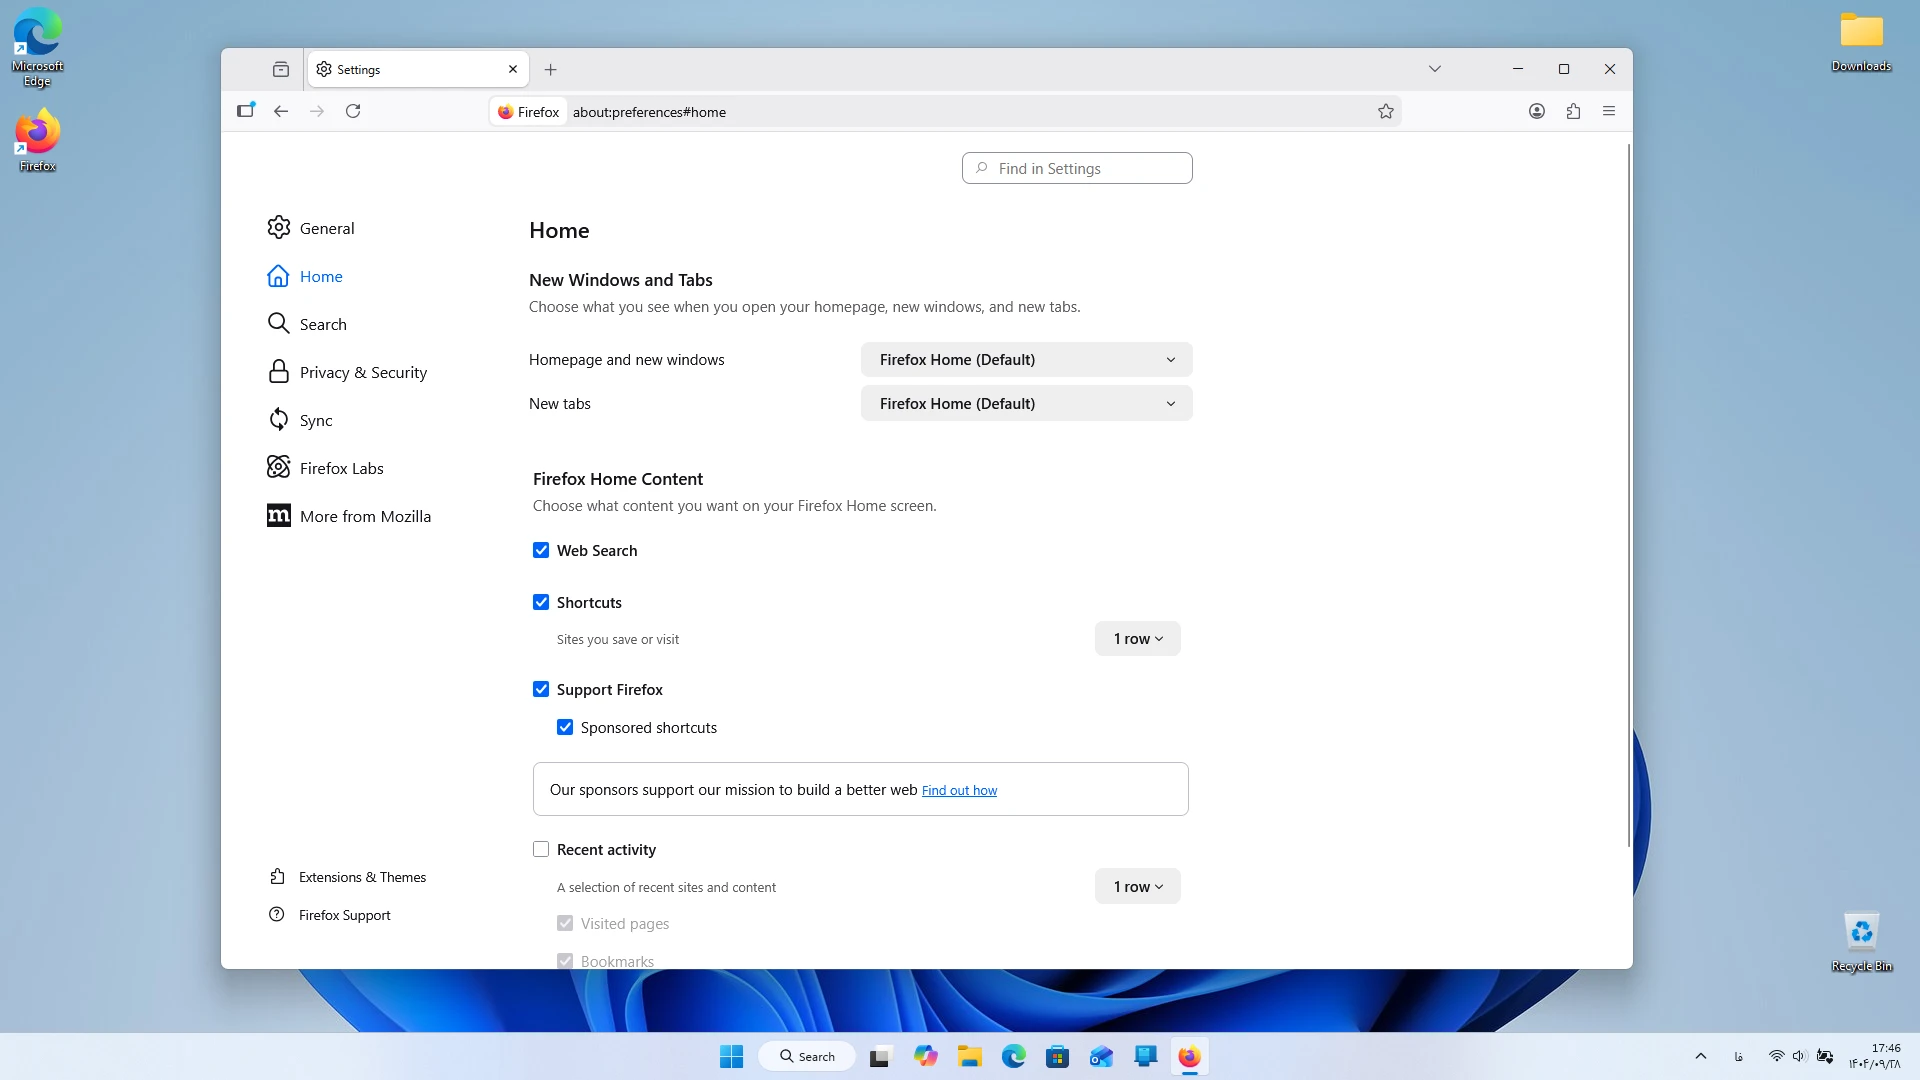Image resolution: width=1920 pixels, height=1080 pixels.
Task: Open the volume control in system tray
Action: pos(1799,1056)
